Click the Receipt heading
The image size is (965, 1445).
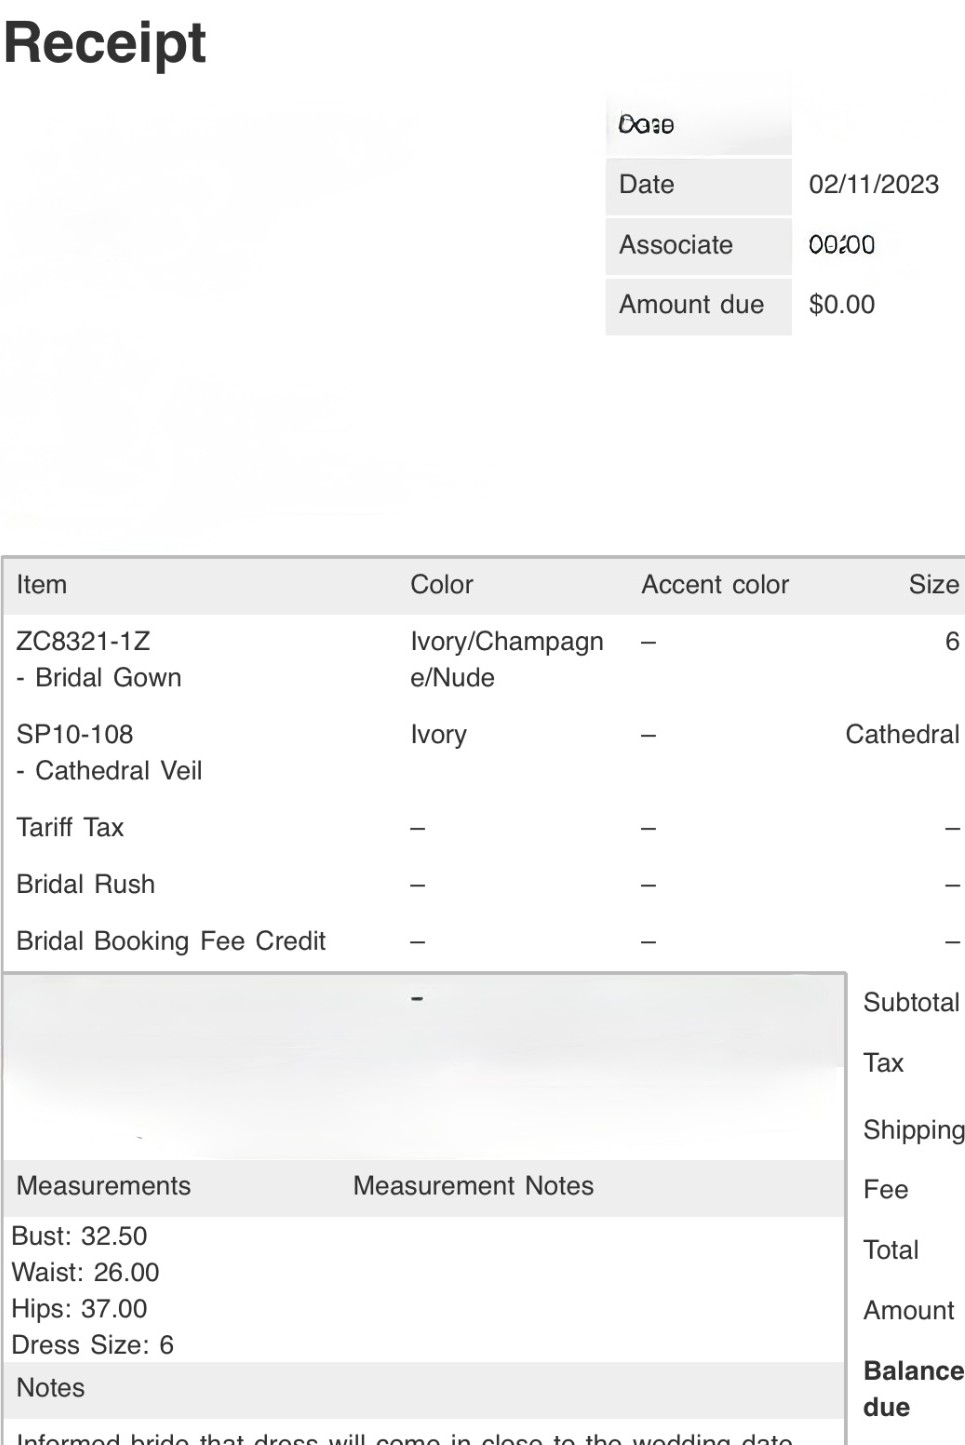click(x=105, y=43)
